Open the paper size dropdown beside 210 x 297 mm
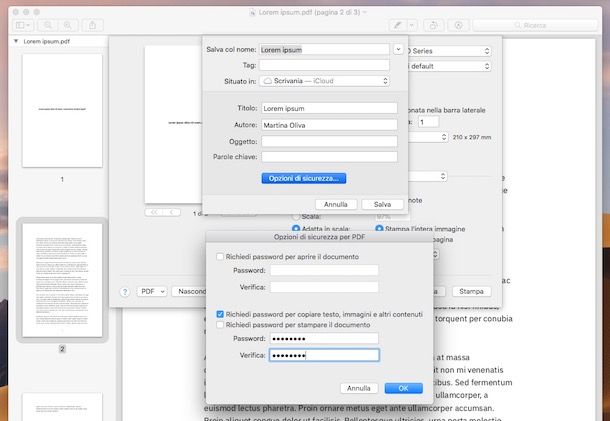The image size is (610, 421). tap(427, 137)
